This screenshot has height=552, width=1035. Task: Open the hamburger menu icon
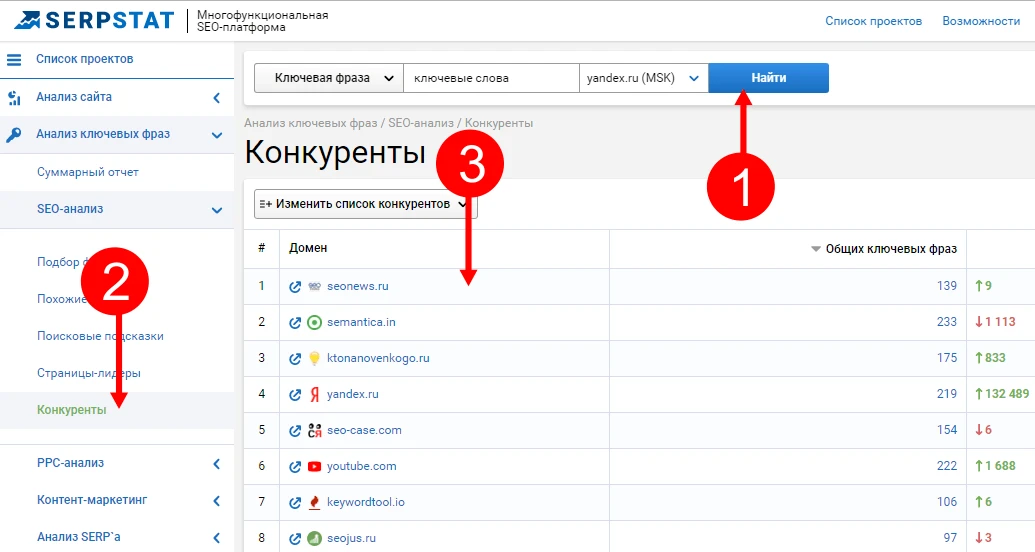coord(14,59)
